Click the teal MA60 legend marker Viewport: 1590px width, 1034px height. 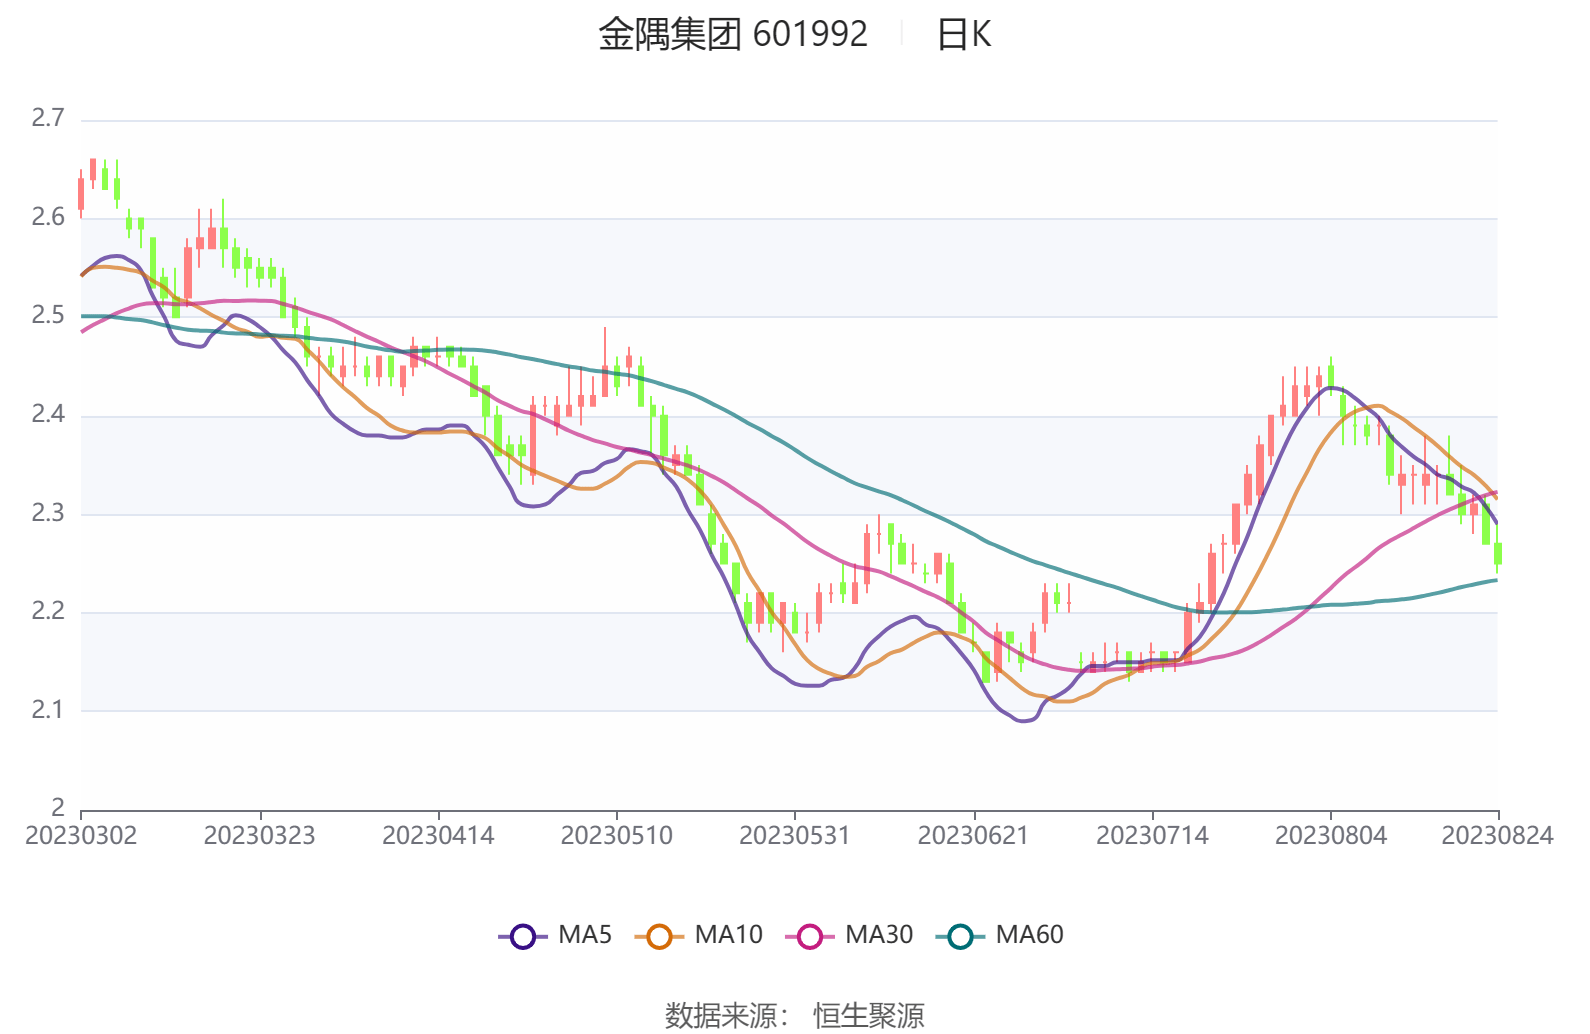click(960, 937)
